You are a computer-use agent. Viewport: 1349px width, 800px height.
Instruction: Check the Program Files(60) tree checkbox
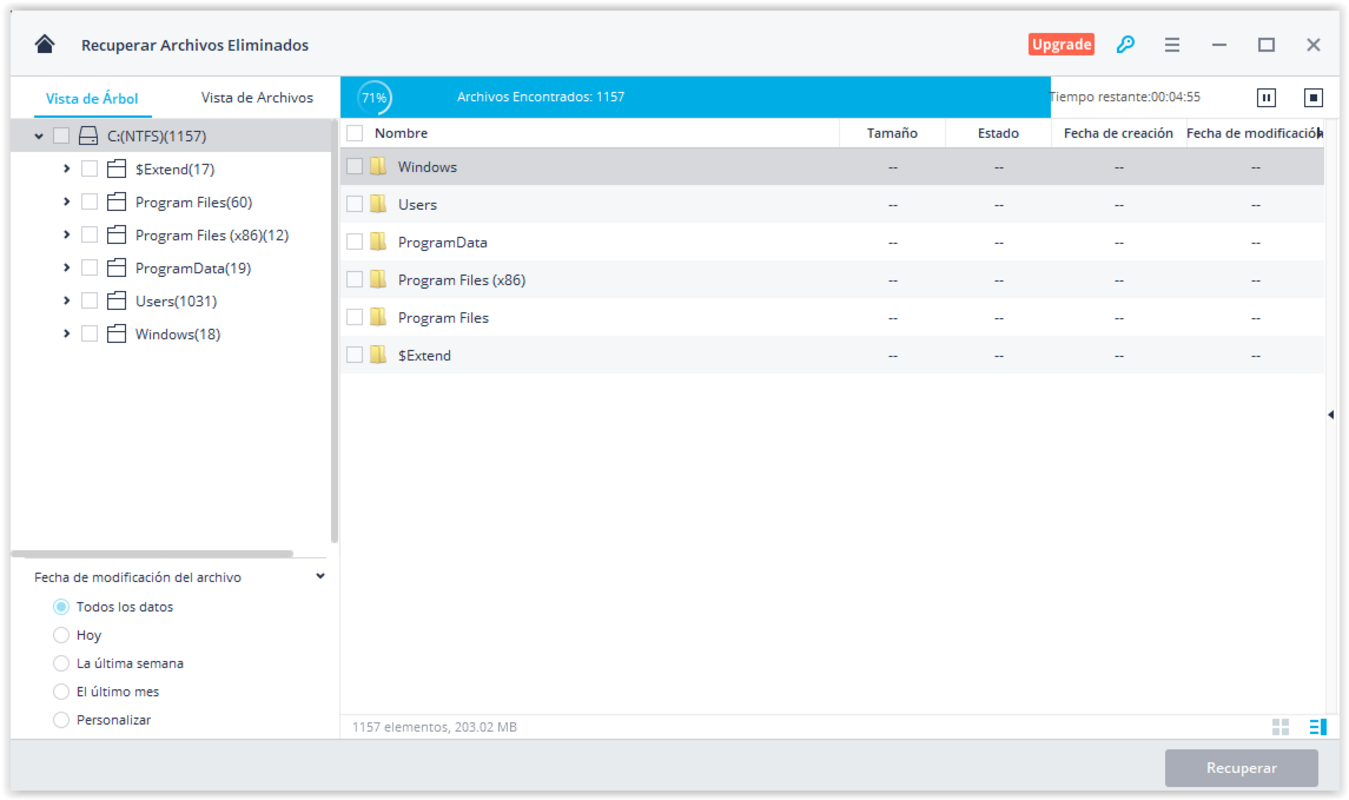pos(89,202)
